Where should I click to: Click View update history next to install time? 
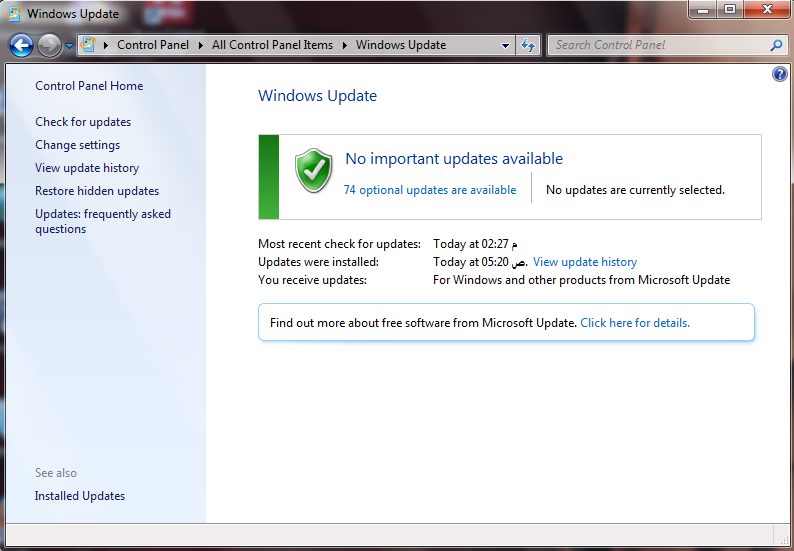click(x=584, y=262)
